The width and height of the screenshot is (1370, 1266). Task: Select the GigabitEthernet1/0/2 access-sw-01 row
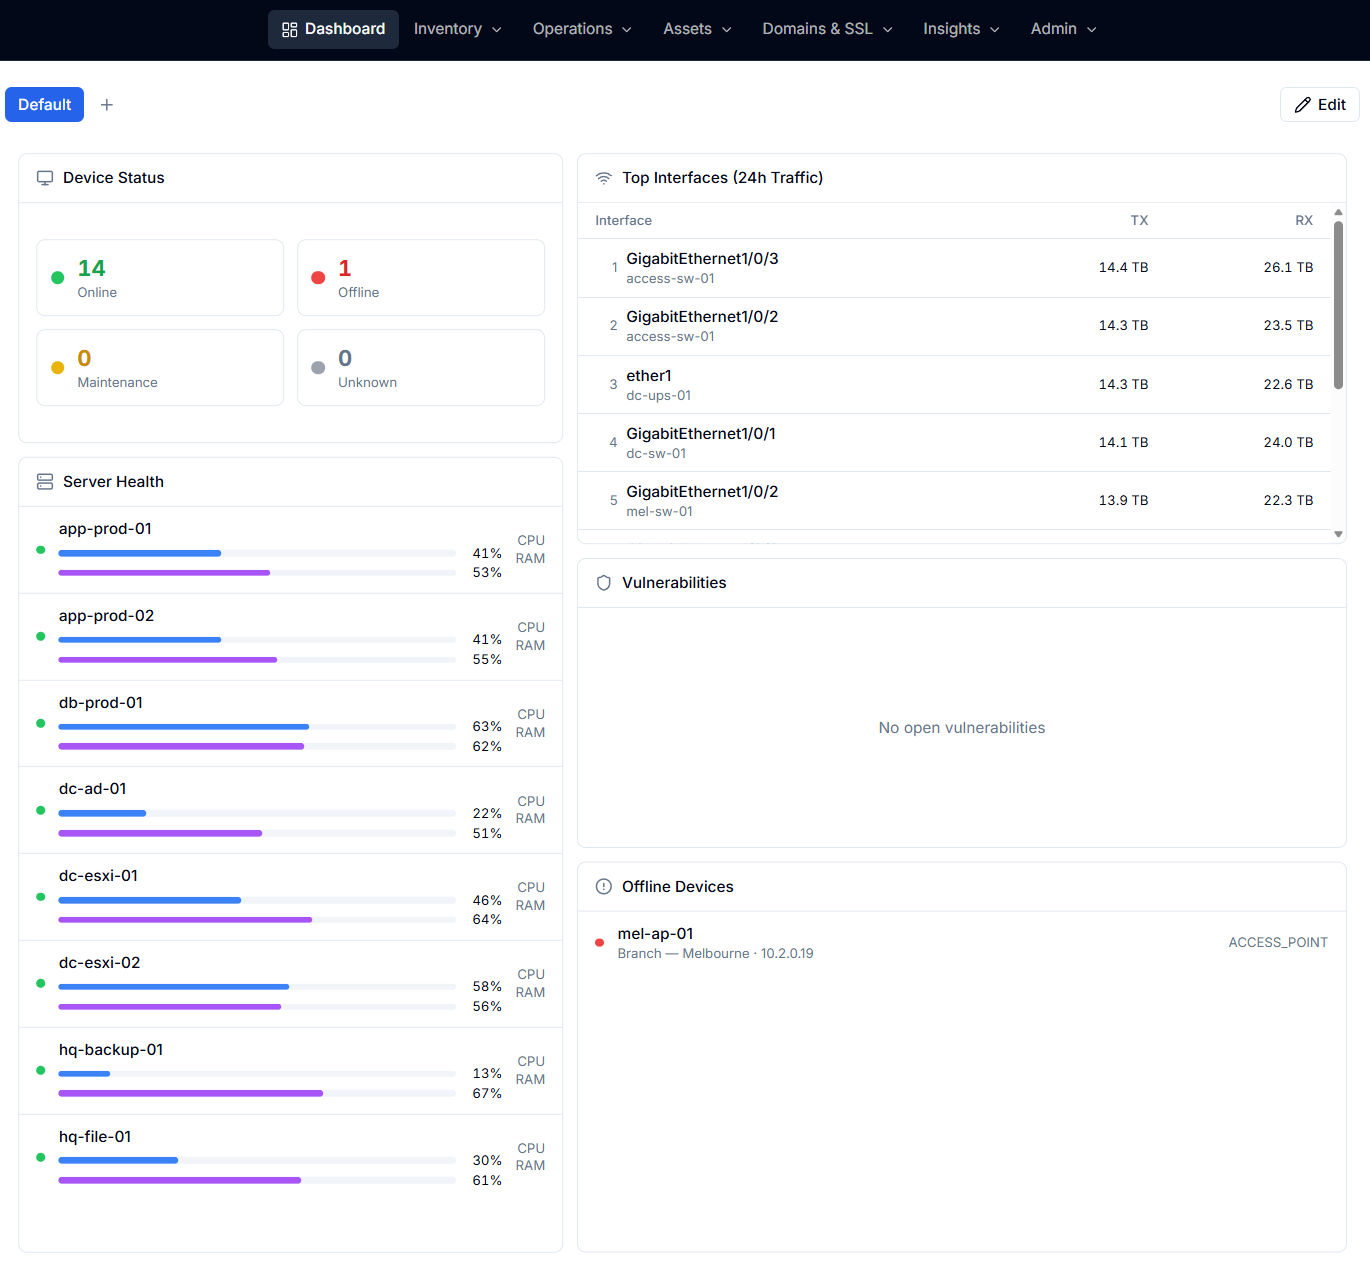pos(954,327)
